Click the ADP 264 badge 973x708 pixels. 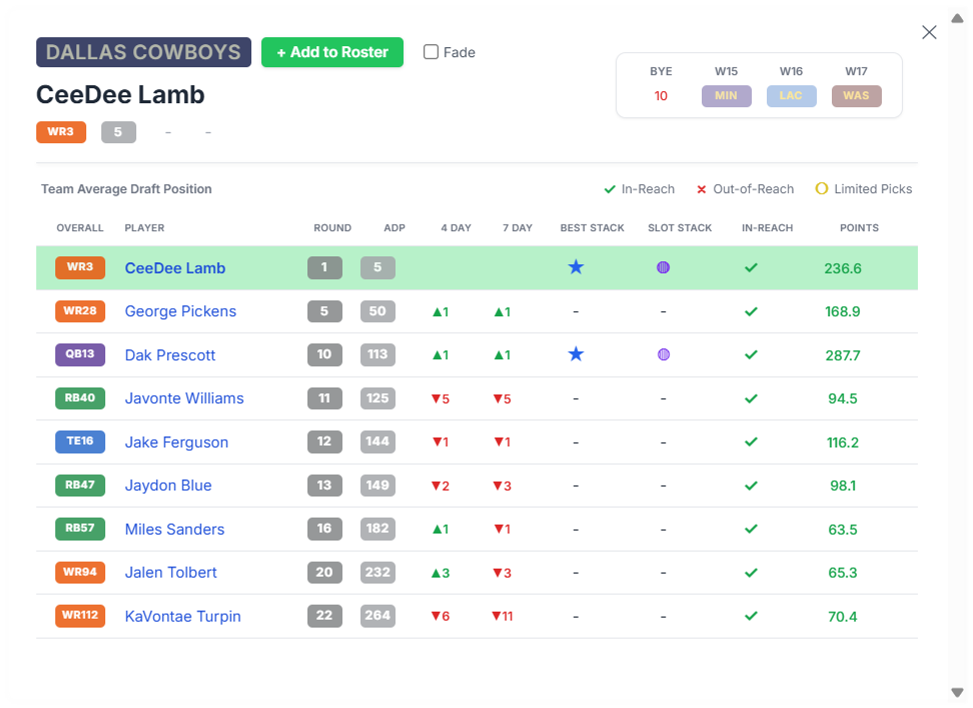click(378, 616)
